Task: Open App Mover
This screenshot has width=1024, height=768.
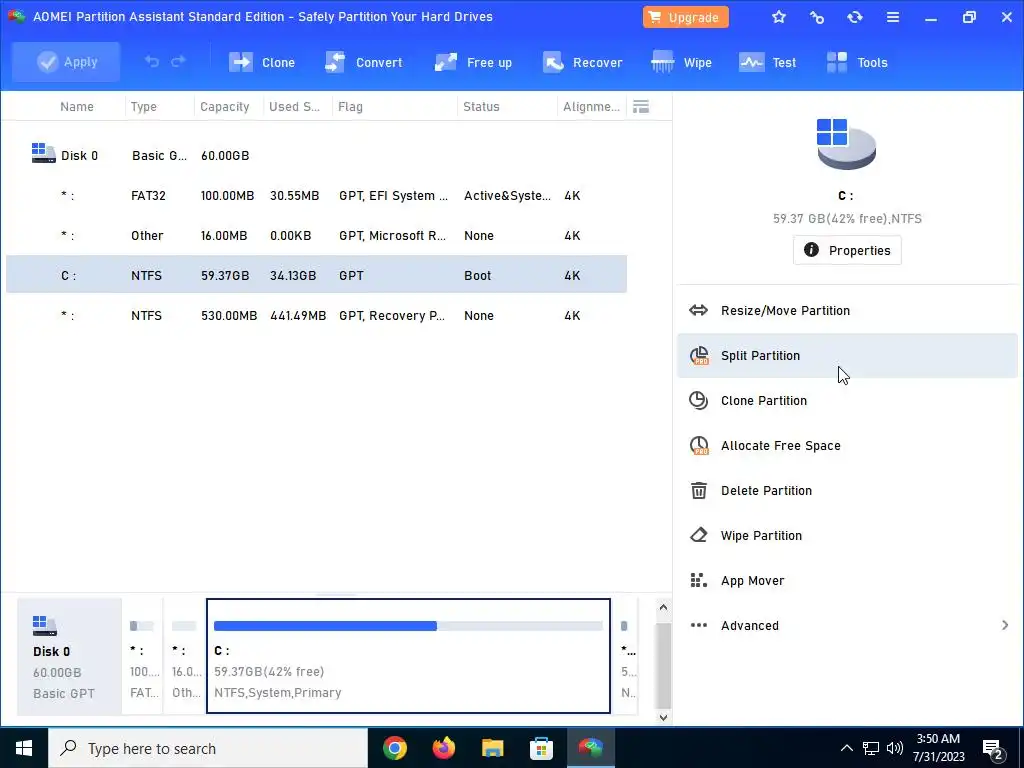Action: click(x=847, y=581)
